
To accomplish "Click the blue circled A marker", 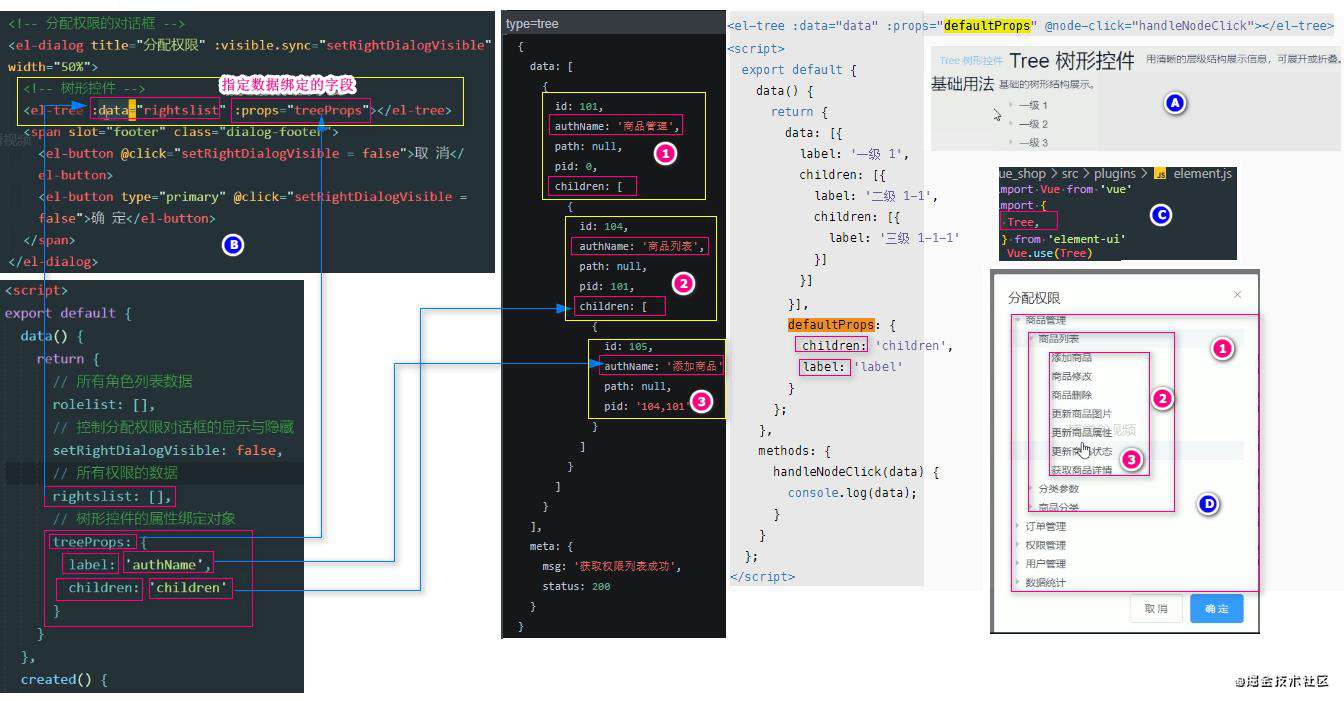I will pos(1175,103).
